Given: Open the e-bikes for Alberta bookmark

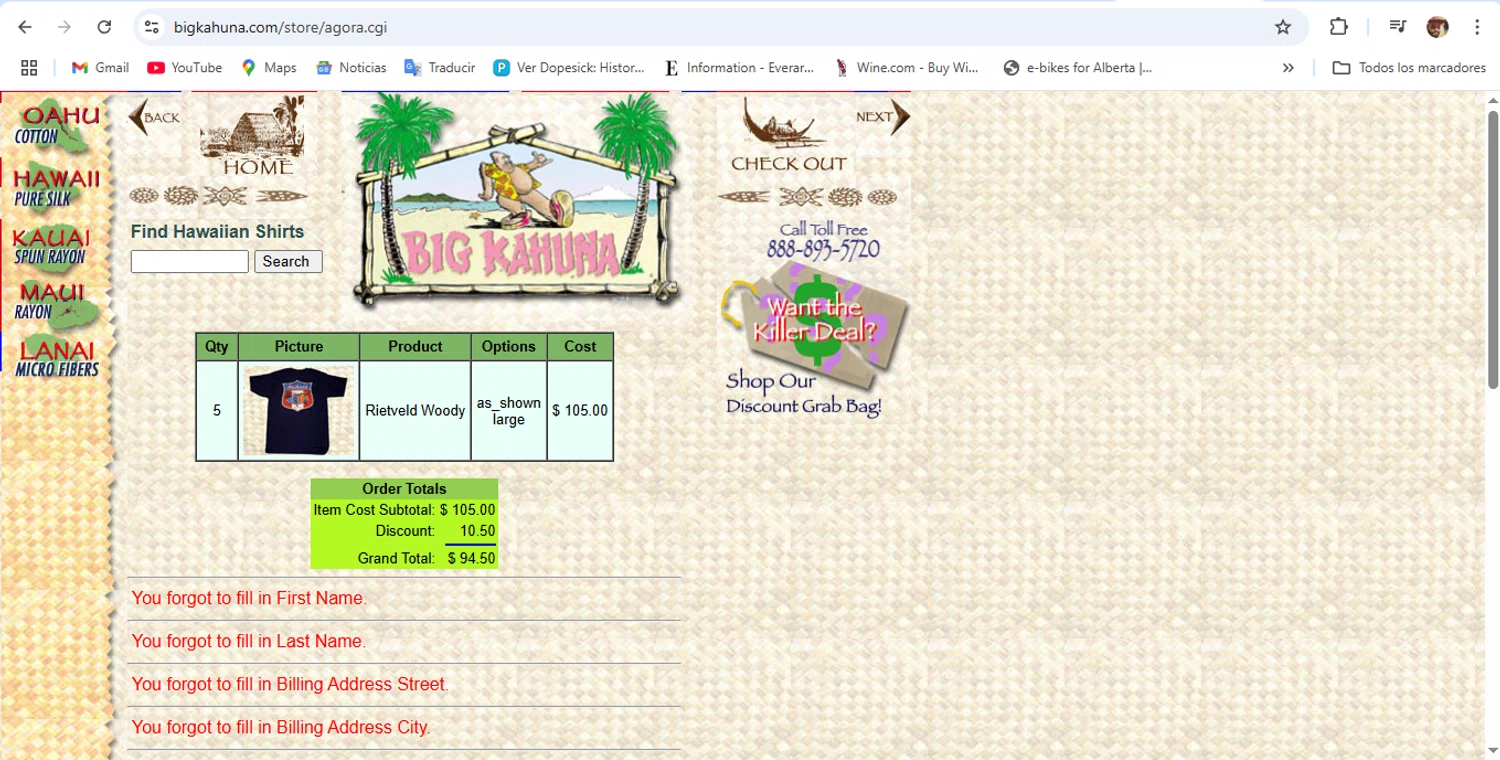Looking at the screenshot, I should (x=1078, y=68).
